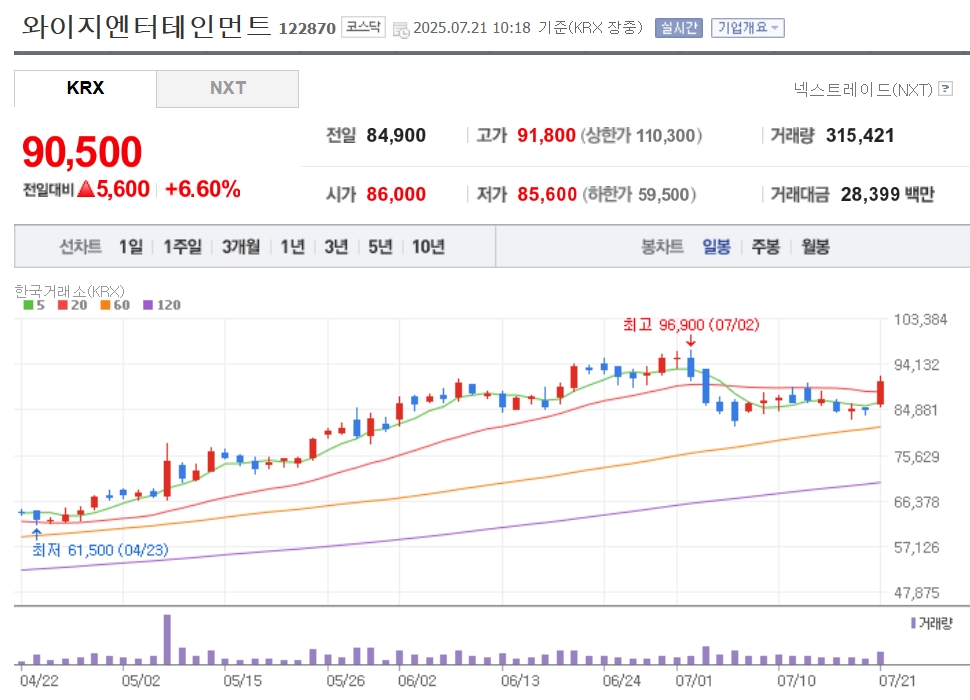Screen dimensions: 970x700
Task: Open the 넥스트레이드(NXT) link
Action: (x=863, y=90)
